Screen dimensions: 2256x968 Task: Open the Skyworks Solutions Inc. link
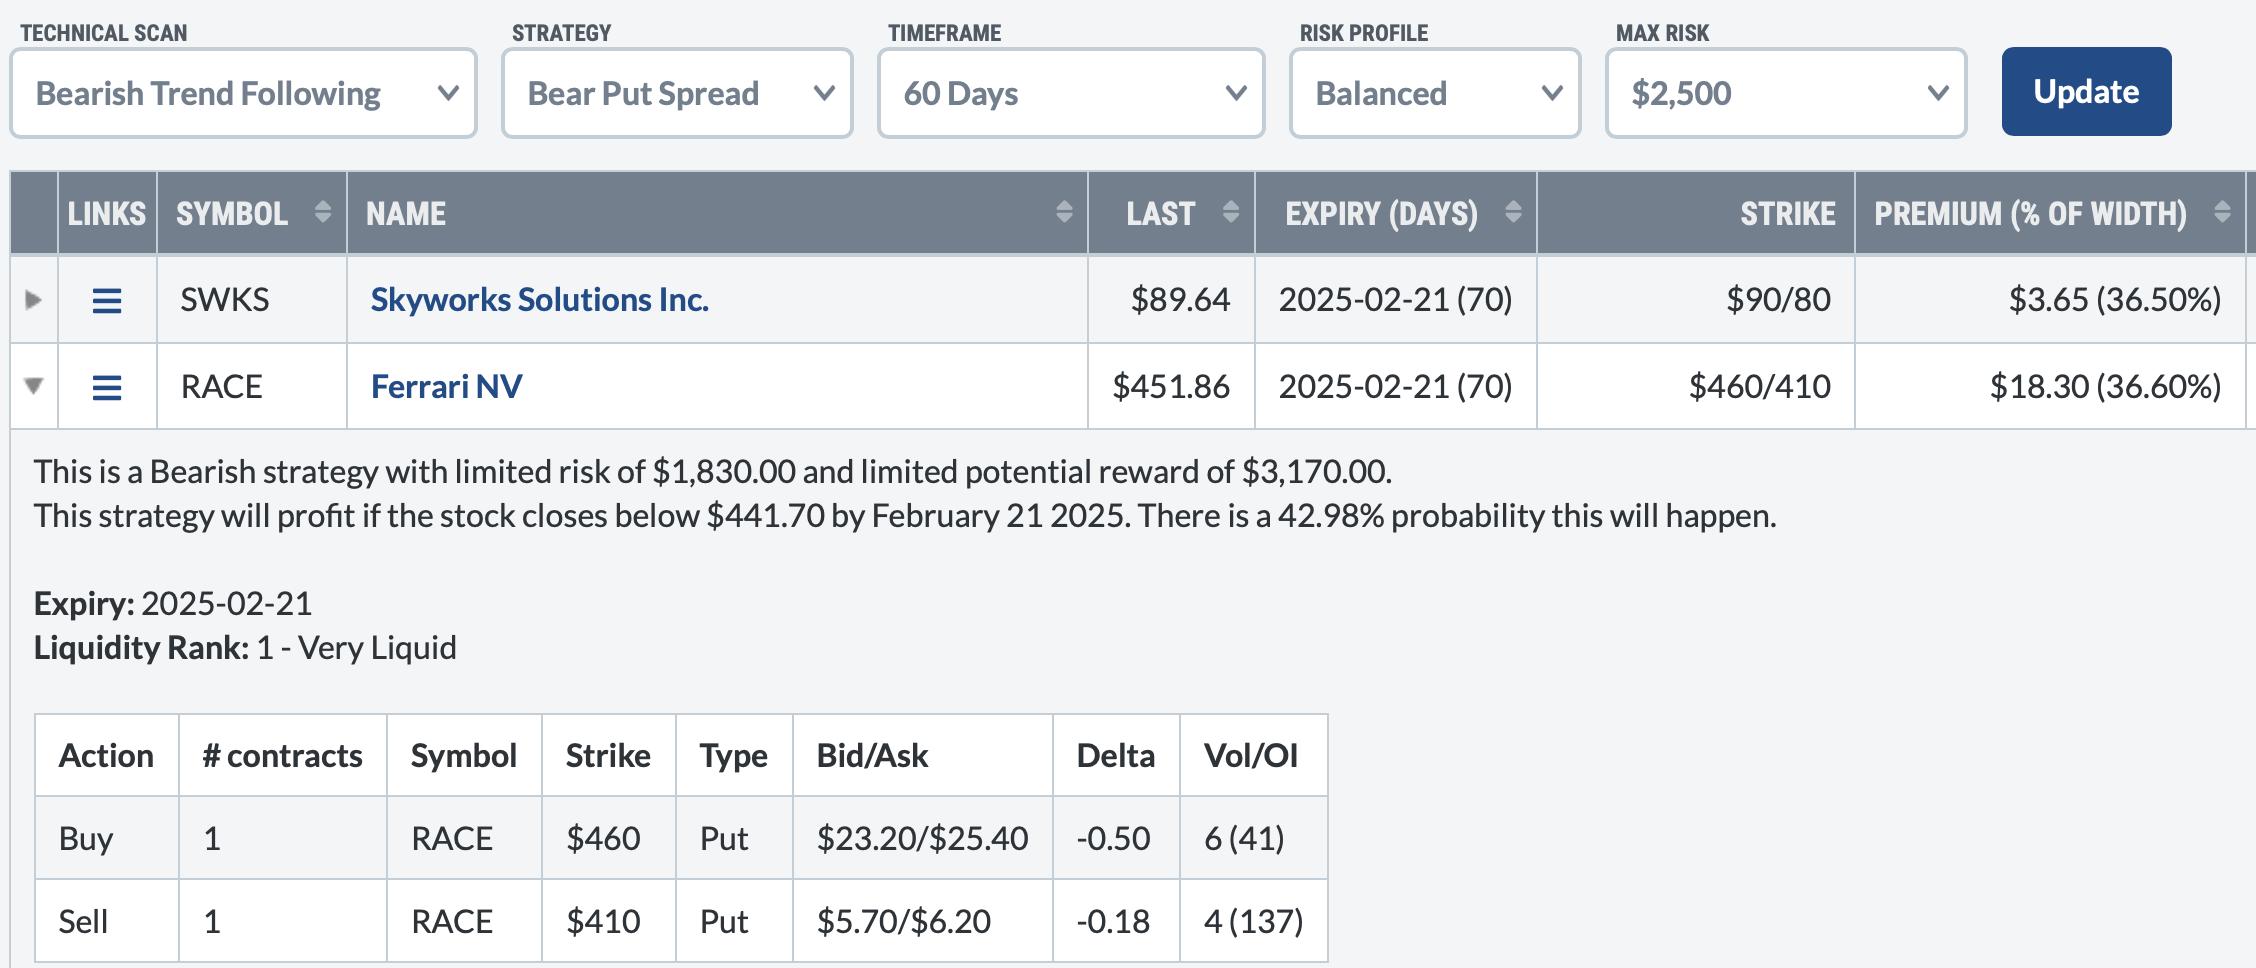pos(539,300)
